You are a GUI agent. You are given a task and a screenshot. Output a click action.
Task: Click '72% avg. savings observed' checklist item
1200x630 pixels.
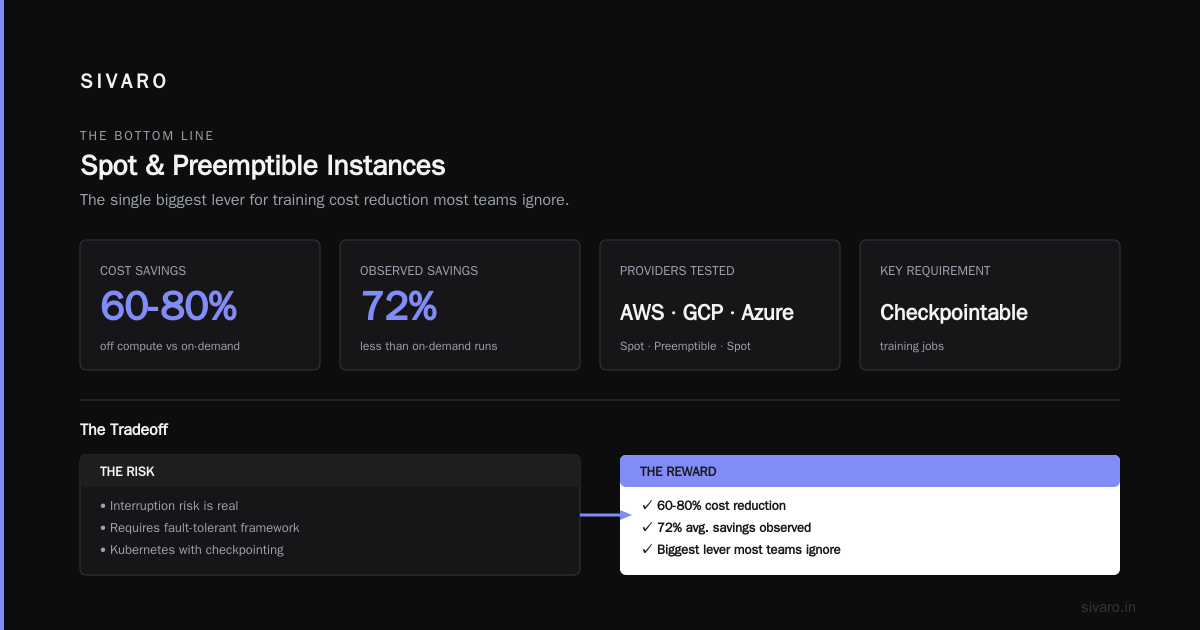(x=727, y=528)
